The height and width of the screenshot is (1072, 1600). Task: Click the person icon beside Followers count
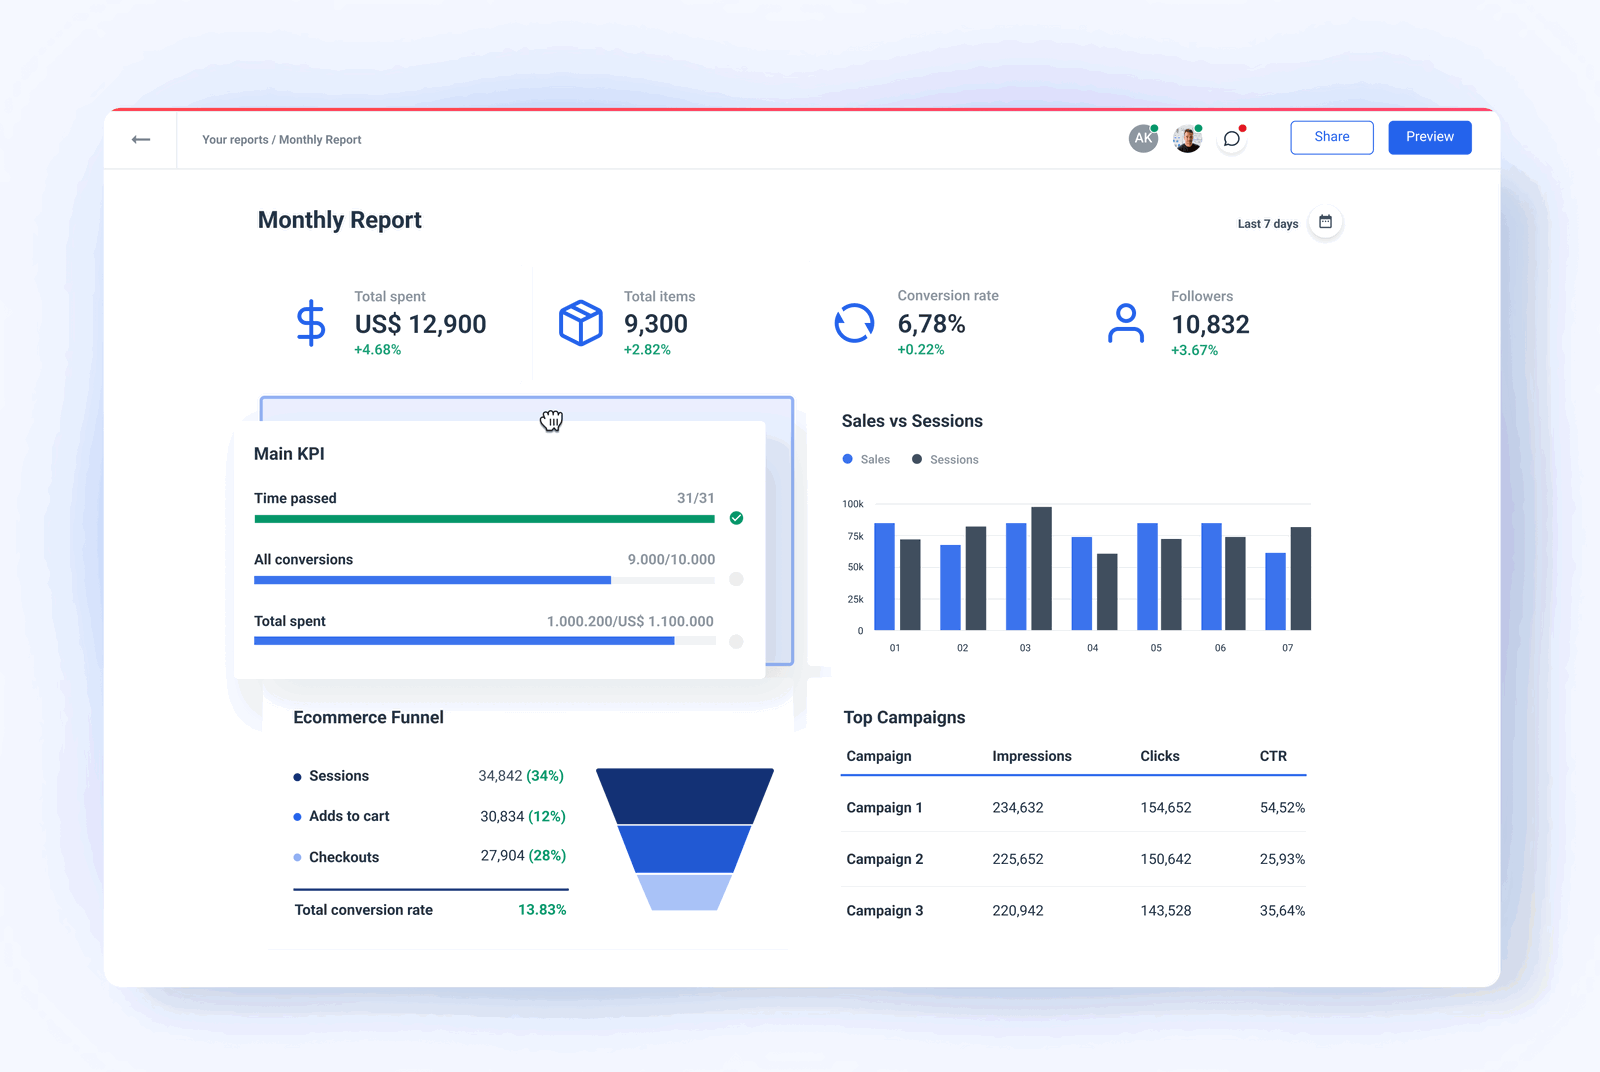click(1126, 322)
